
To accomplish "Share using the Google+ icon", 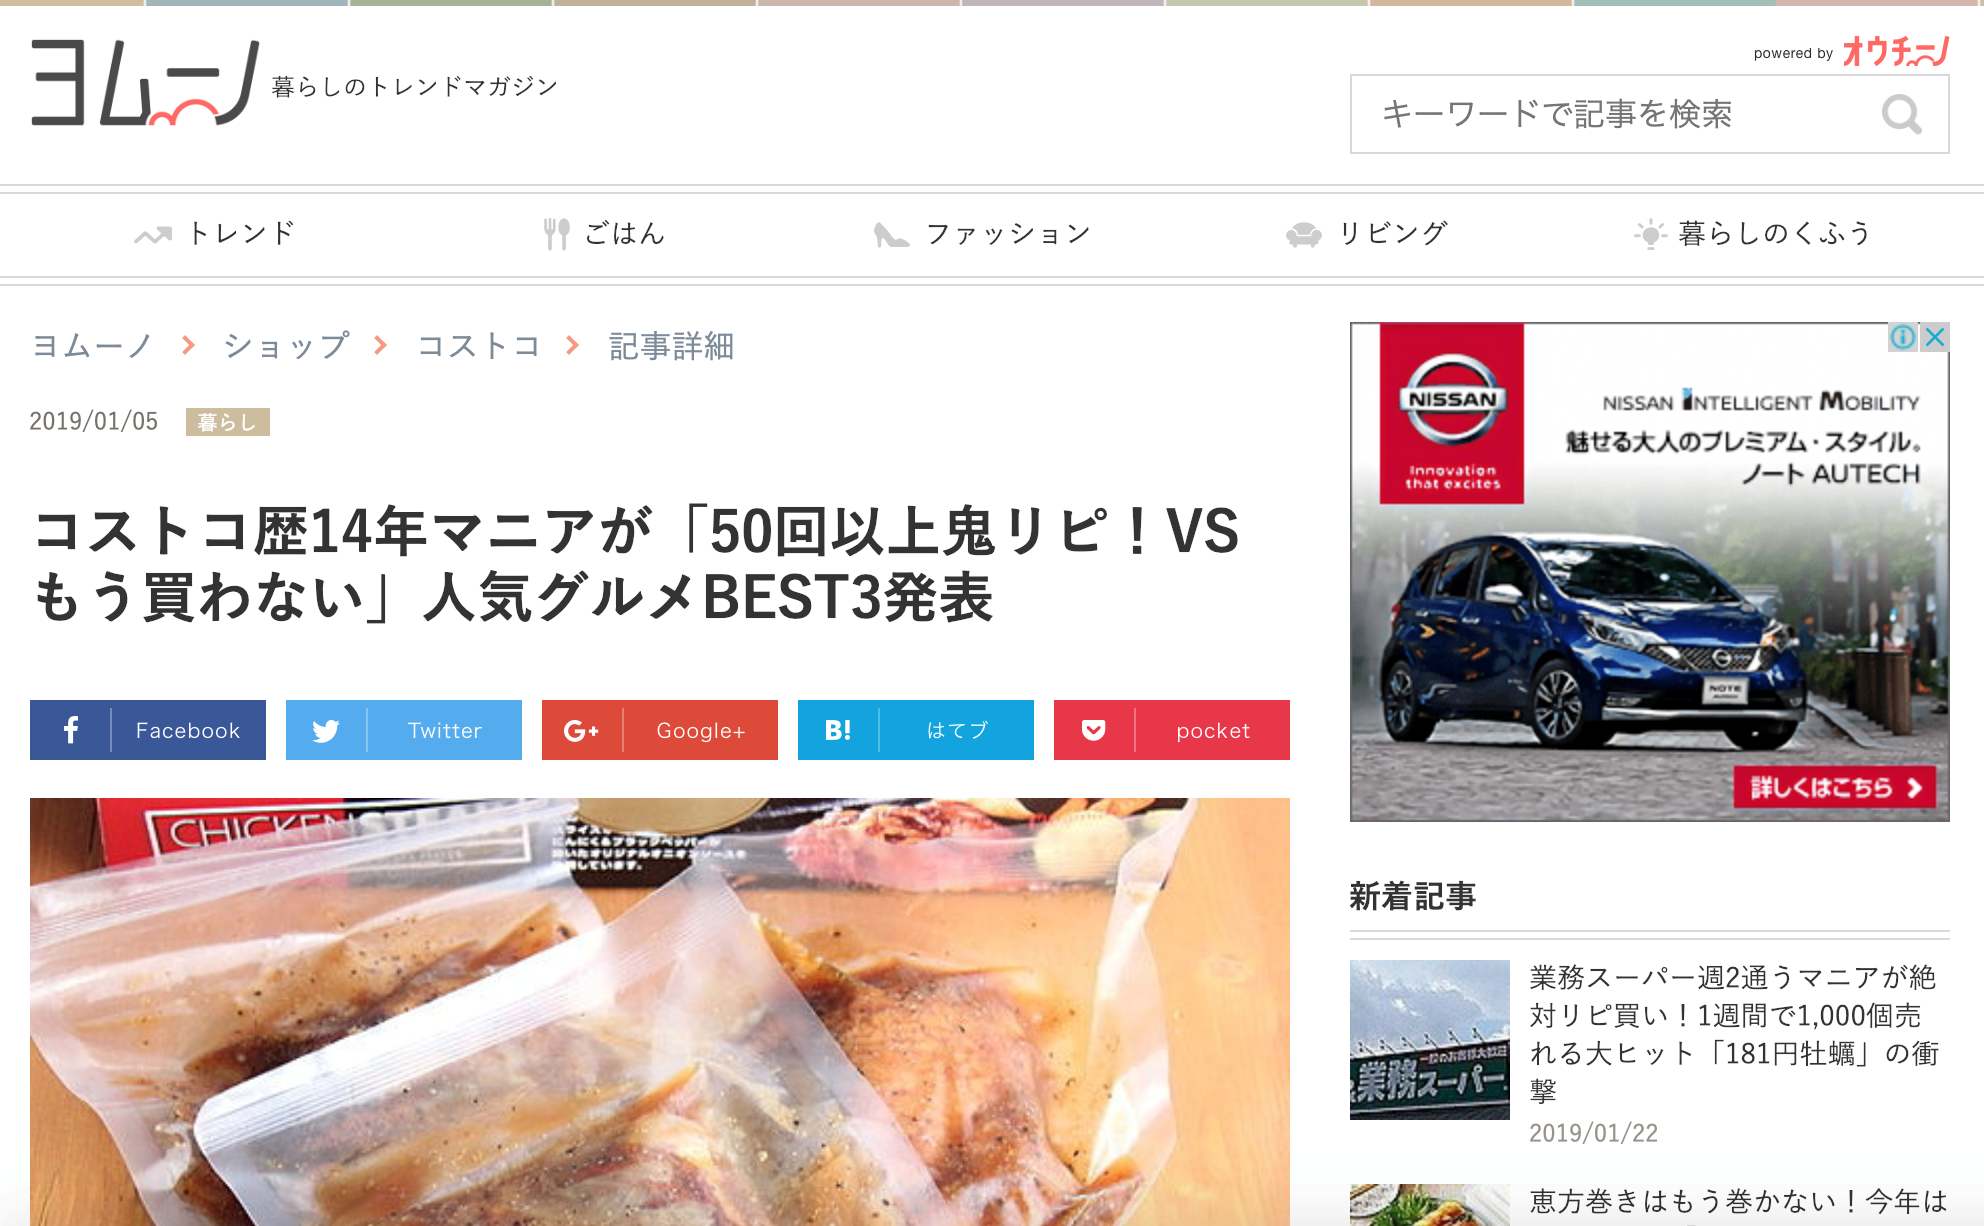I will coord(581,731).
